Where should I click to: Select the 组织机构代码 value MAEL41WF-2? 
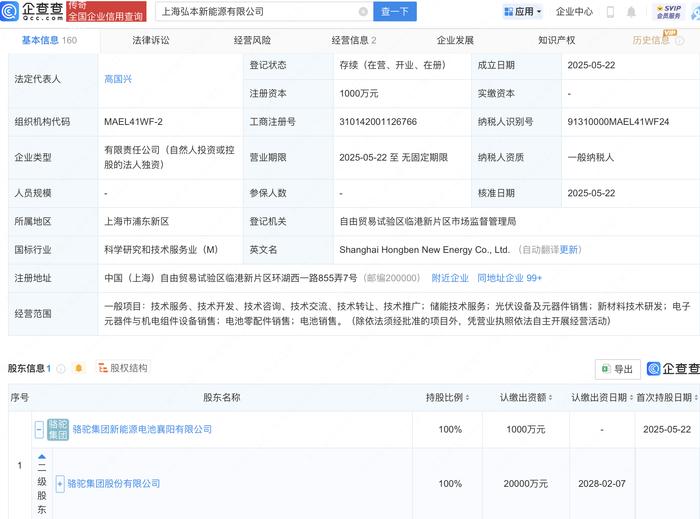tap(133, 121)
